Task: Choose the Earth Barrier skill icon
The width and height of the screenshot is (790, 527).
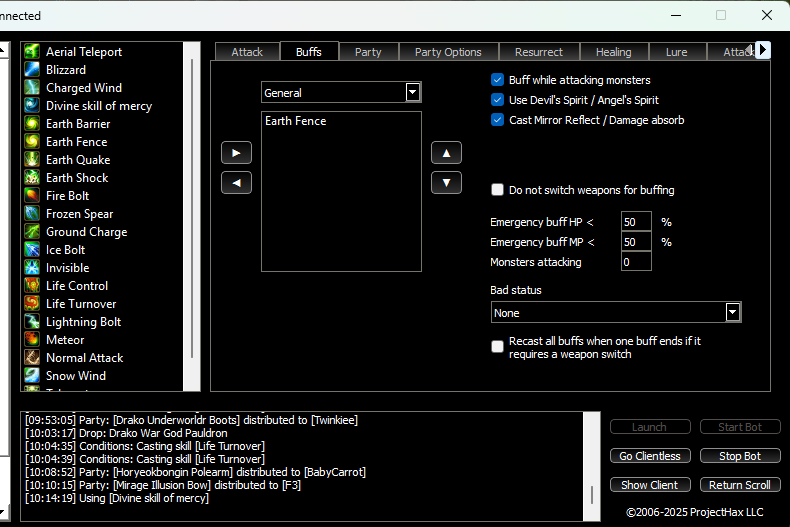Action: [32, 124]
